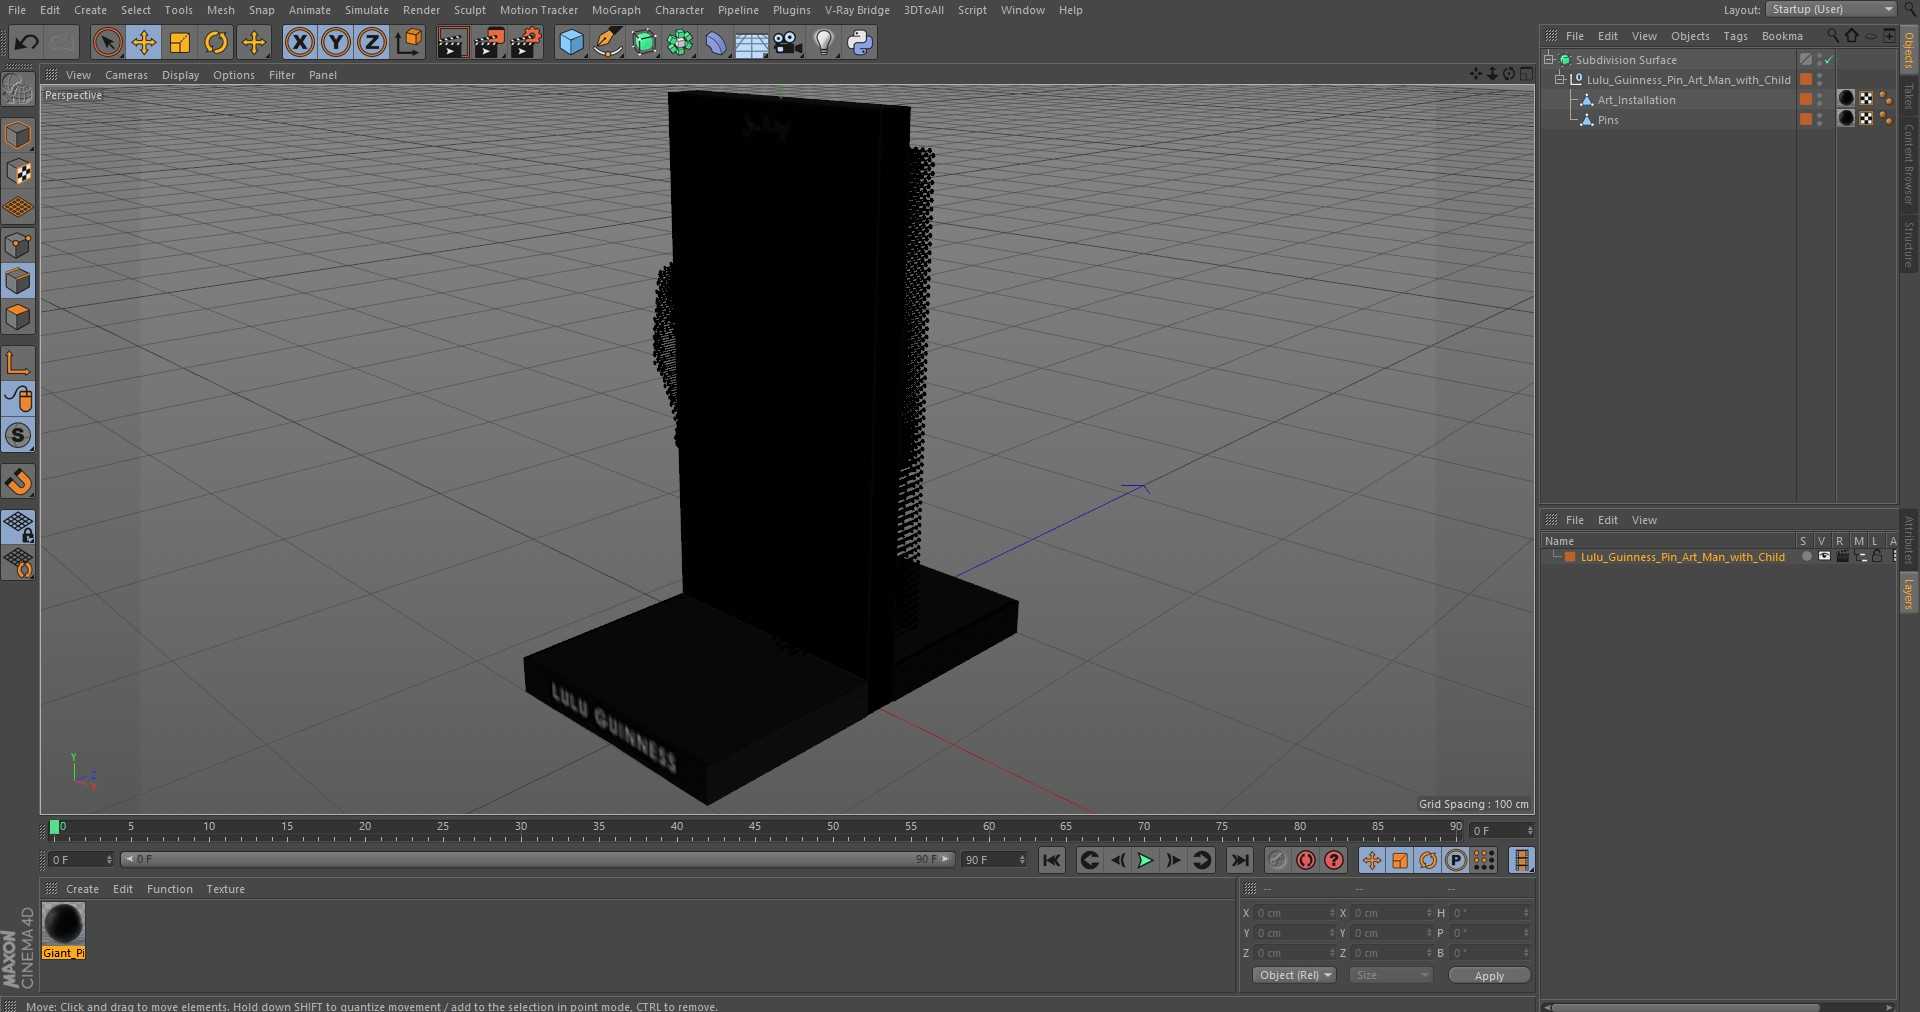Add a Bend deformer object
The width and height of the screenshot is (1920, 1012).
point(716,42)
